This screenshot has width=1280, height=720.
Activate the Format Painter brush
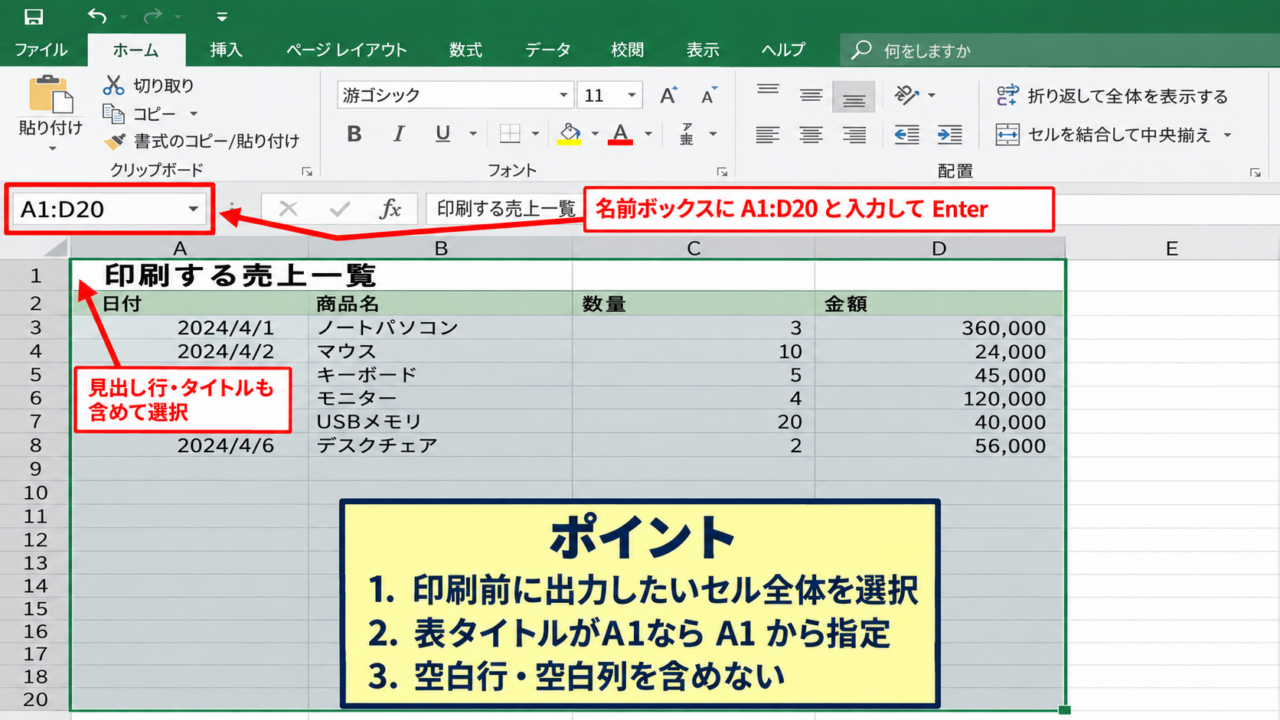pyautogui.click(x=114, y=142)
